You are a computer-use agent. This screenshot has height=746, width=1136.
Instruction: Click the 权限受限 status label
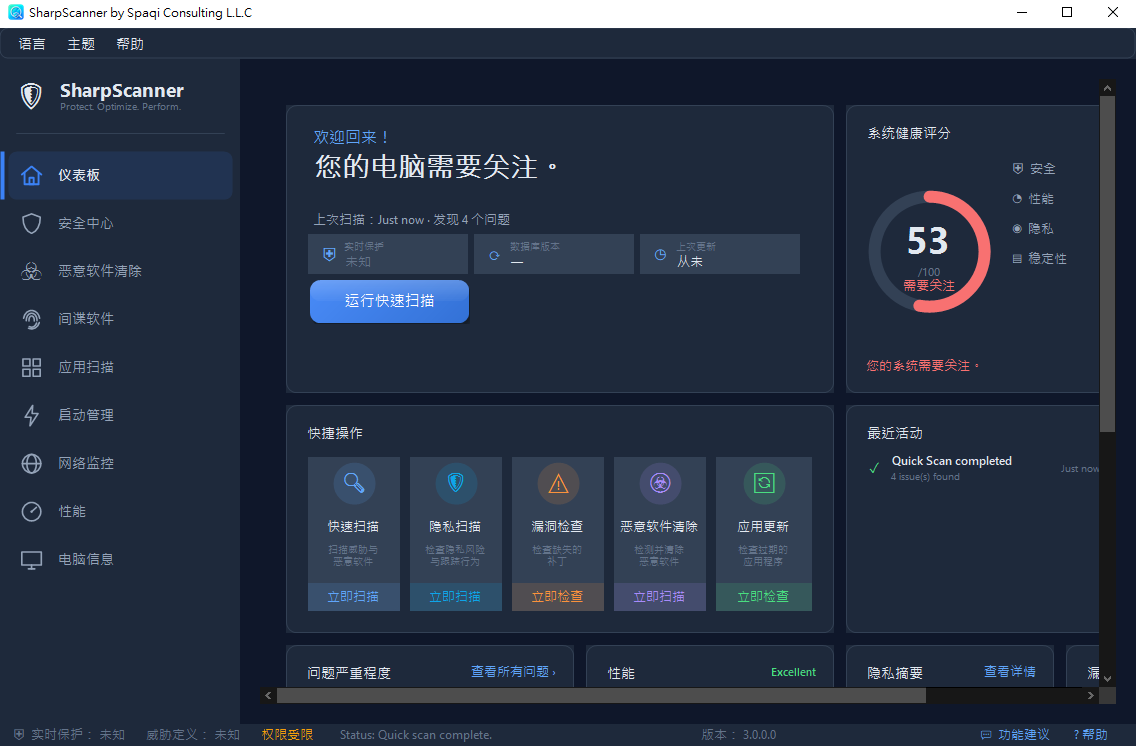tap(288, 735)
